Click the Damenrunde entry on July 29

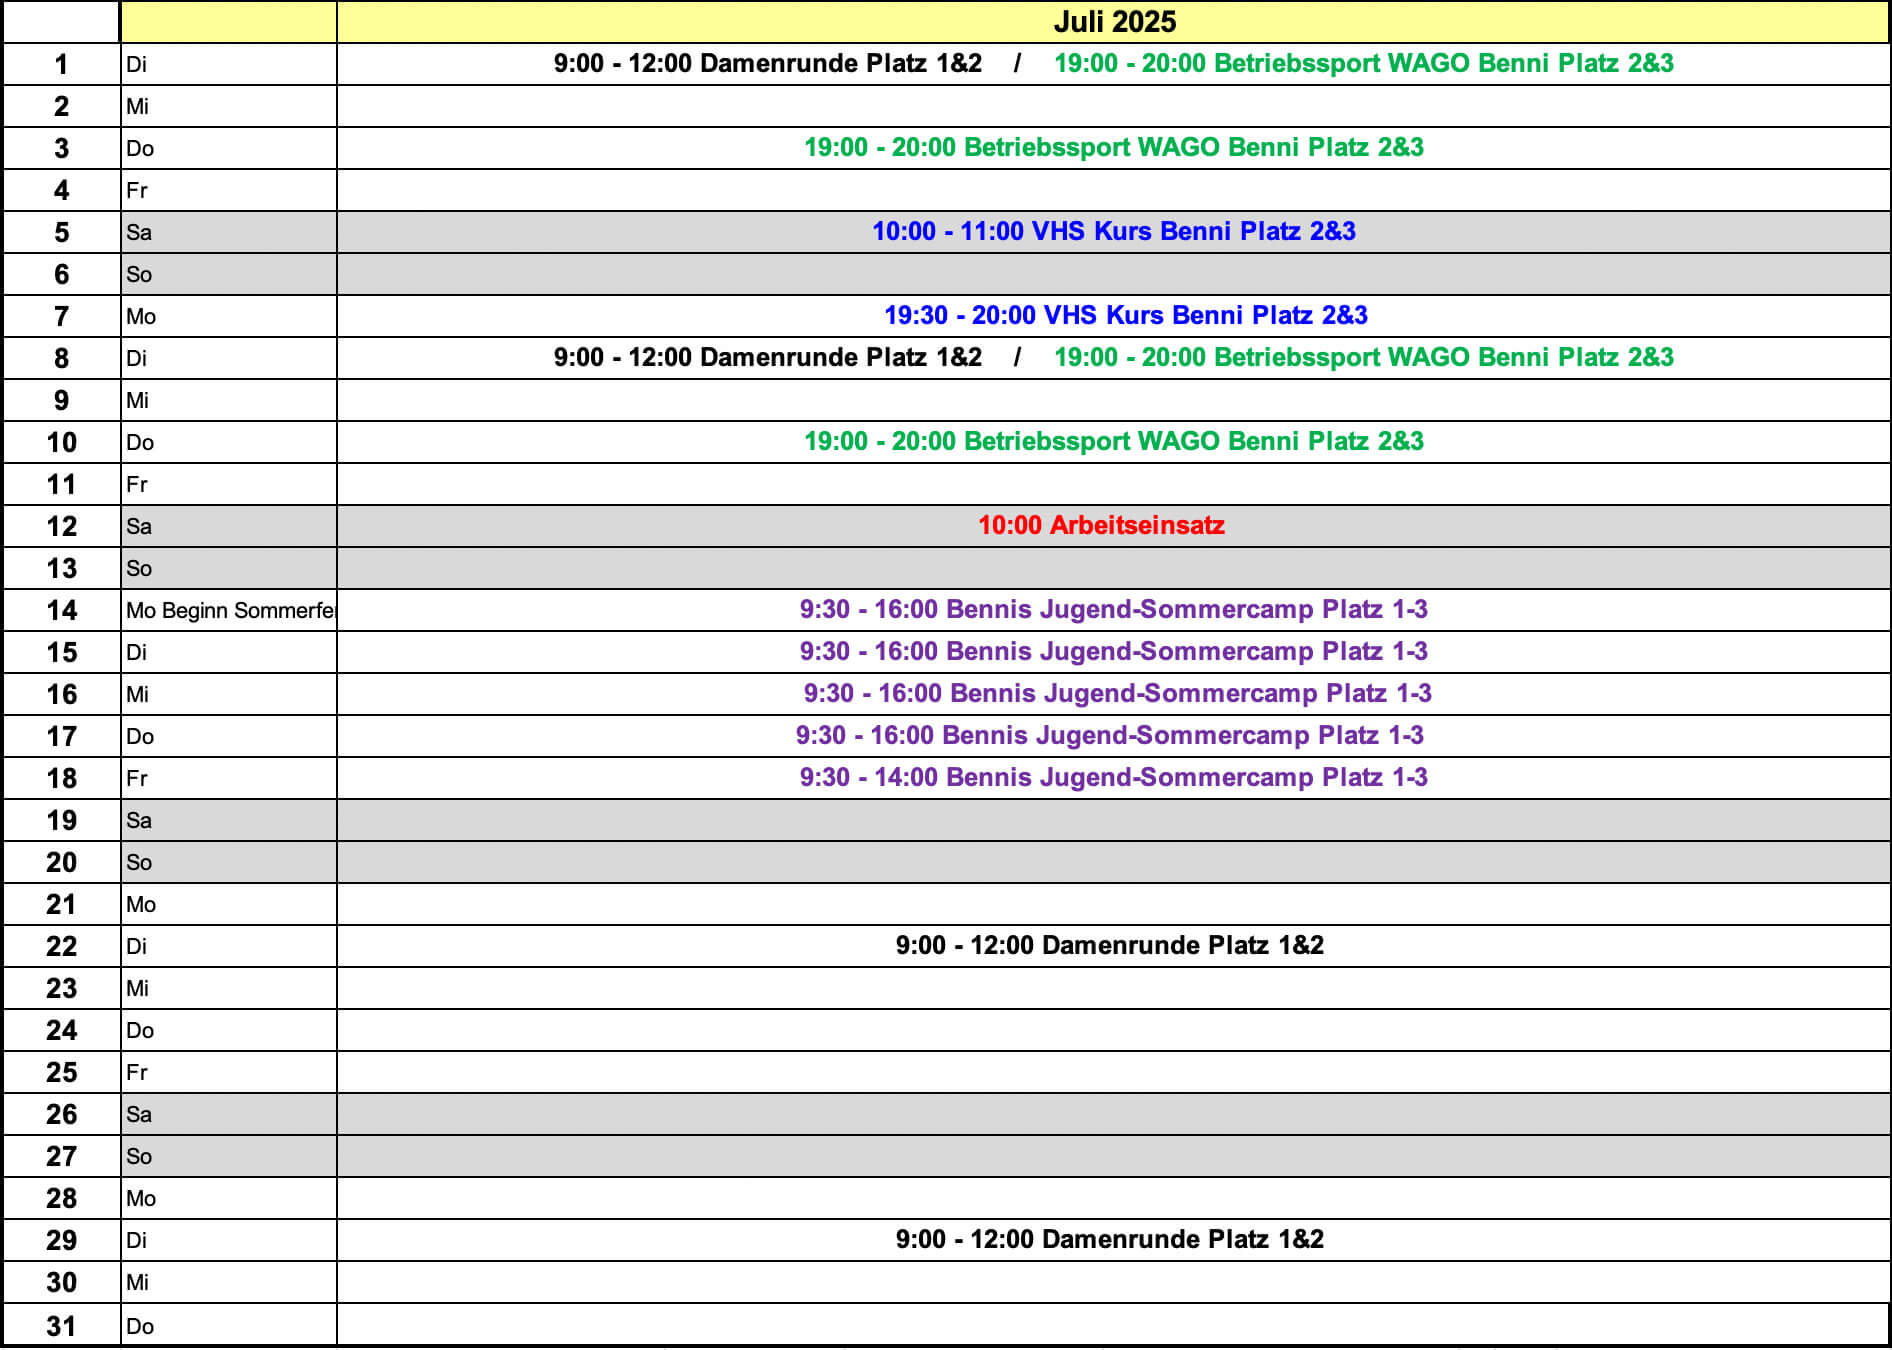pyautogui.click(x=1109, y=1240)
